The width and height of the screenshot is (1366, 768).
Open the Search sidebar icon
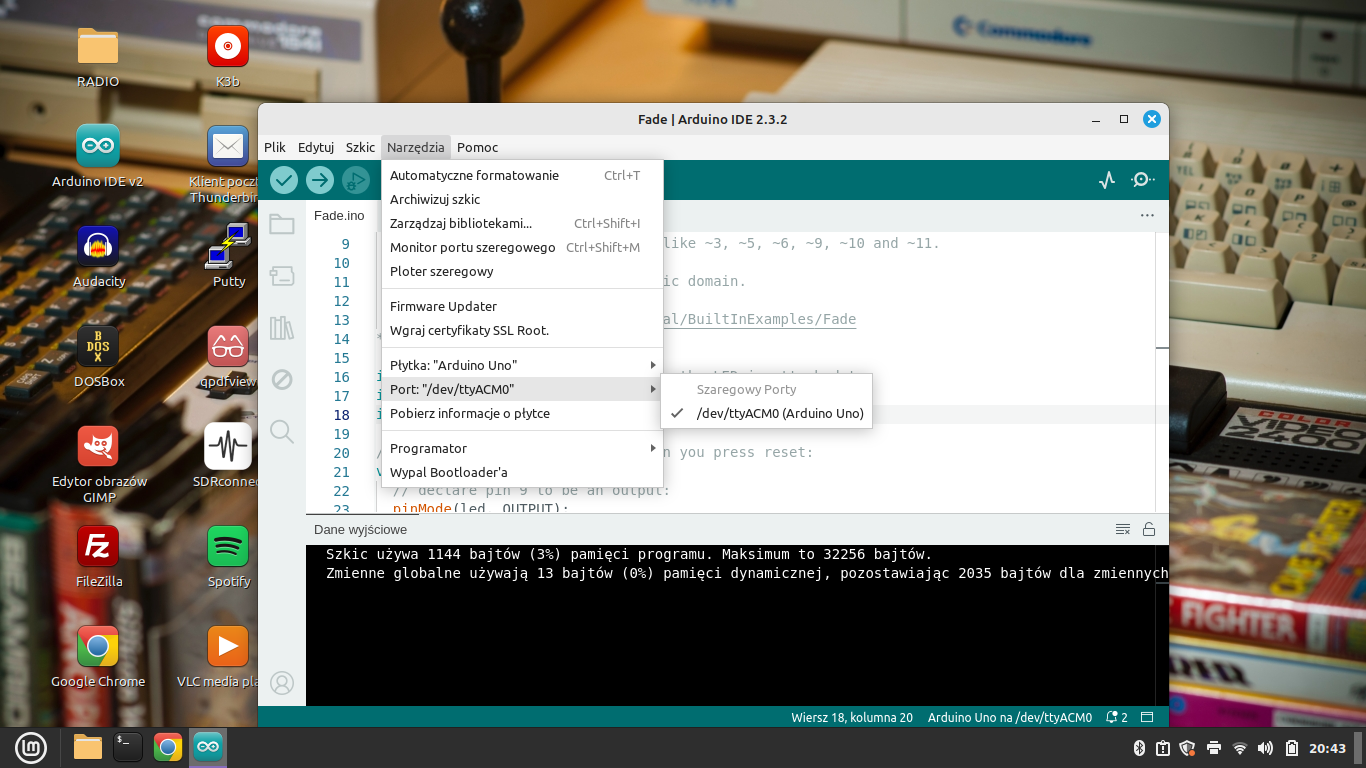[x=282, y=432]
